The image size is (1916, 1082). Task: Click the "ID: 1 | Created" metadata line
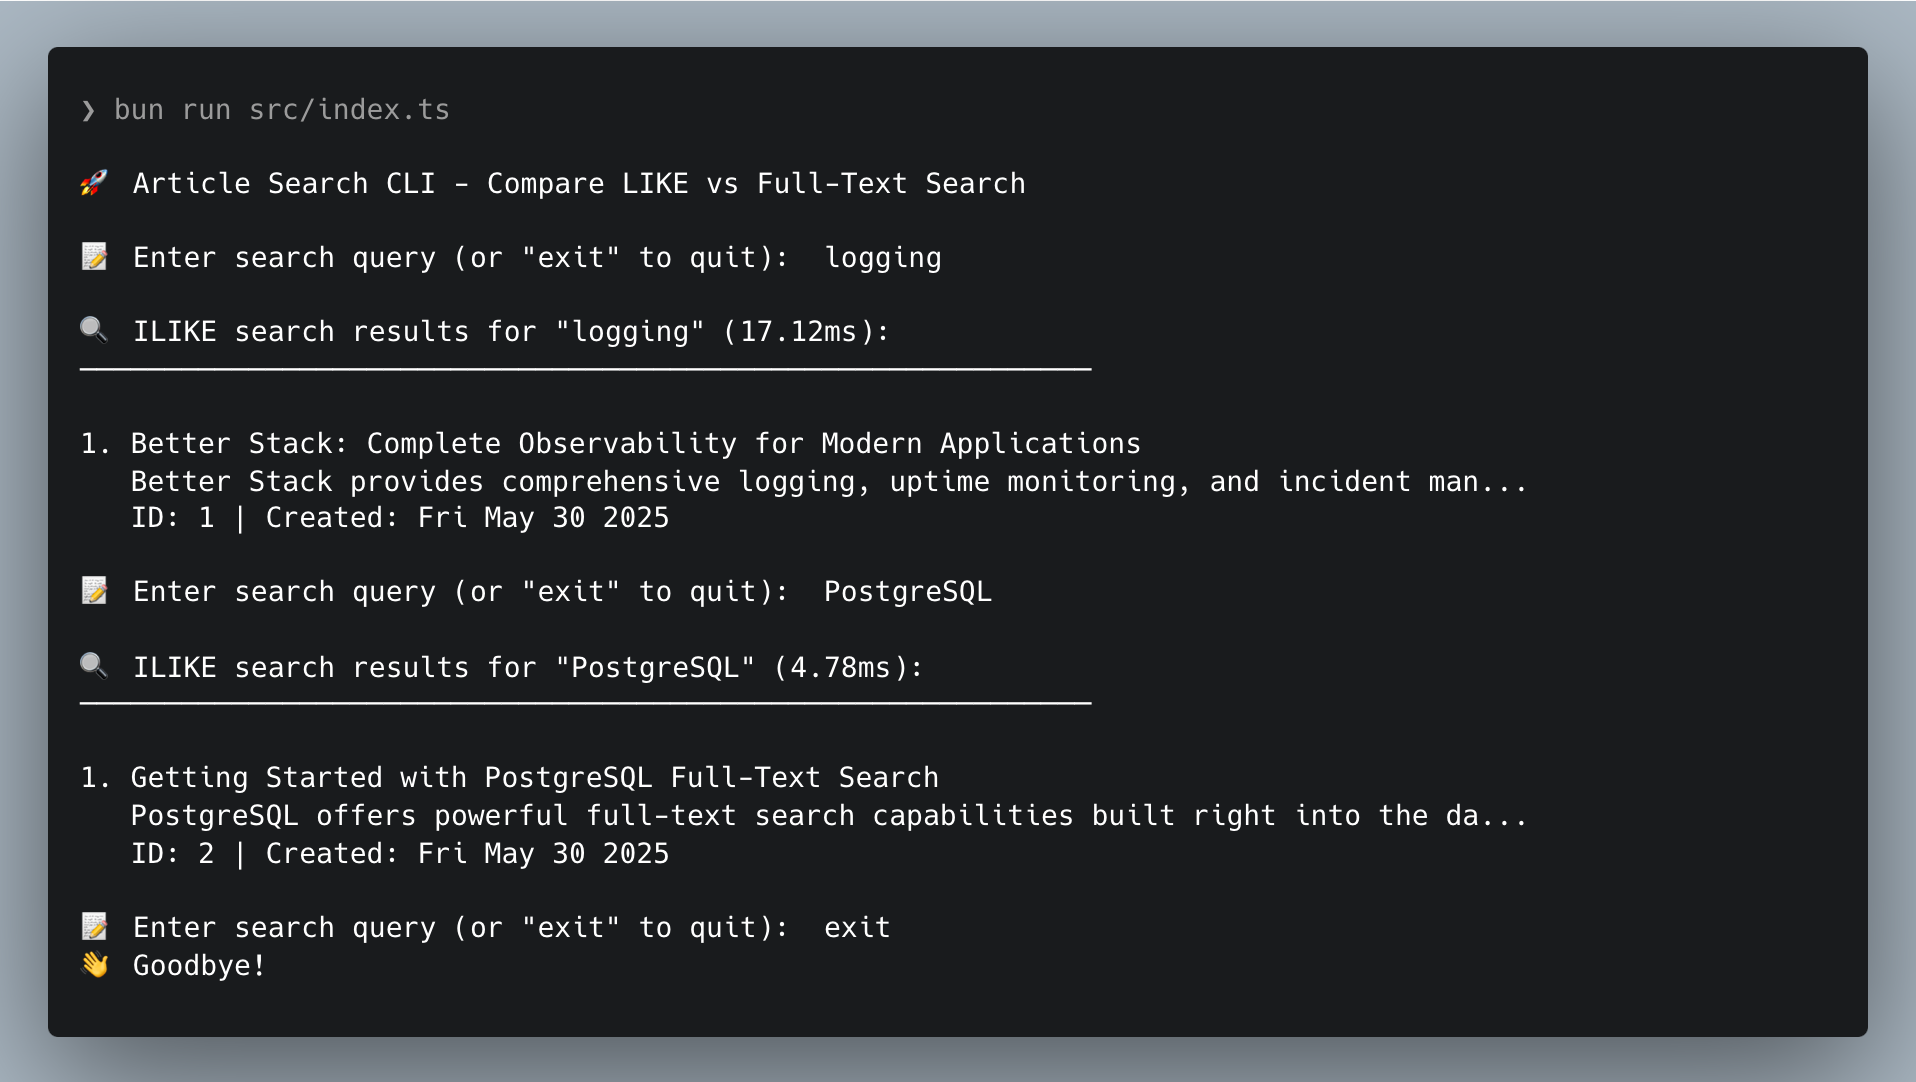pos(399,518)
